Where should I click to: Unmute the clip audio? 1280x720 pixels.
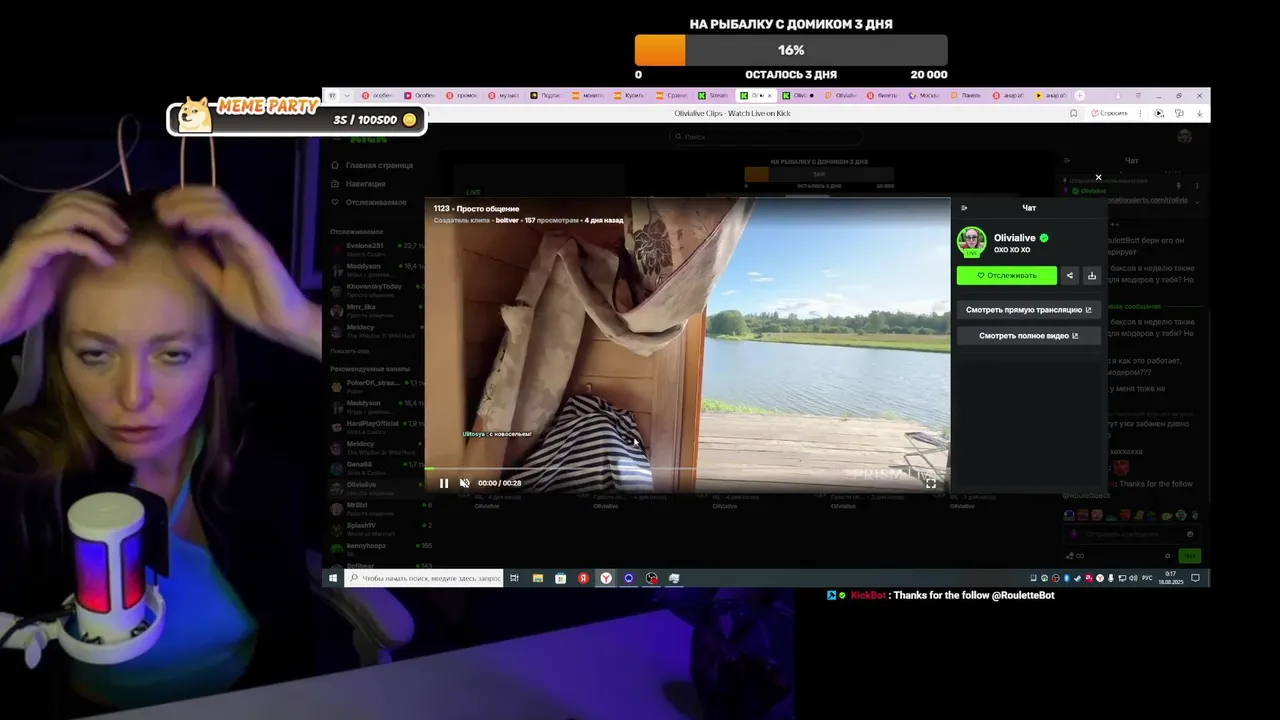pos(464,483)
